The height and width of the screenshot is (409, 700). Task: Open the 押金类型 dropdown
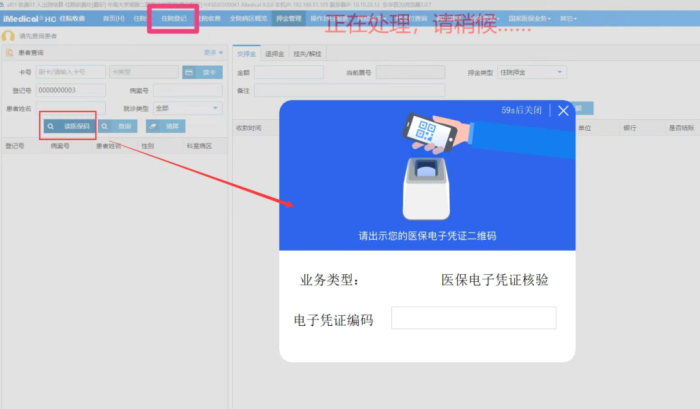532,72
